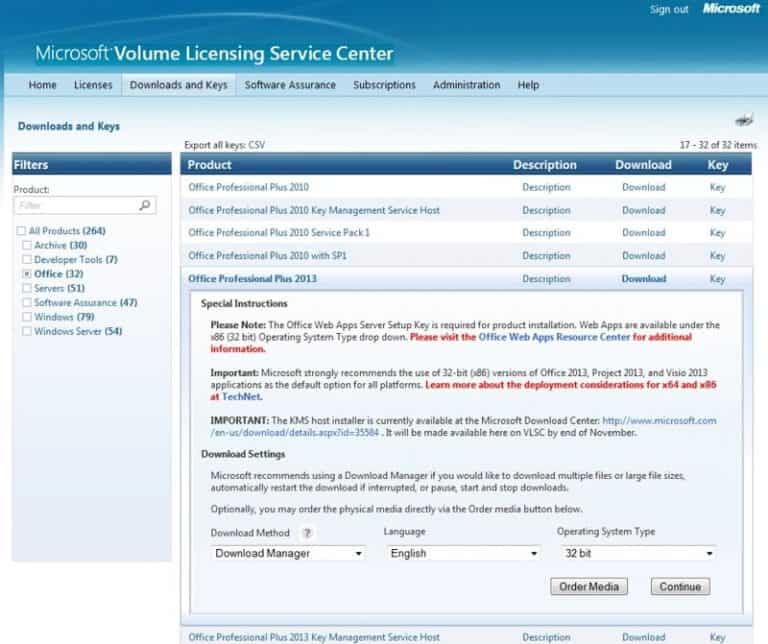Screen dimensions: 768x644
Task: Click the search magnifier in Product filter
Action: click(x=144, y=205)
